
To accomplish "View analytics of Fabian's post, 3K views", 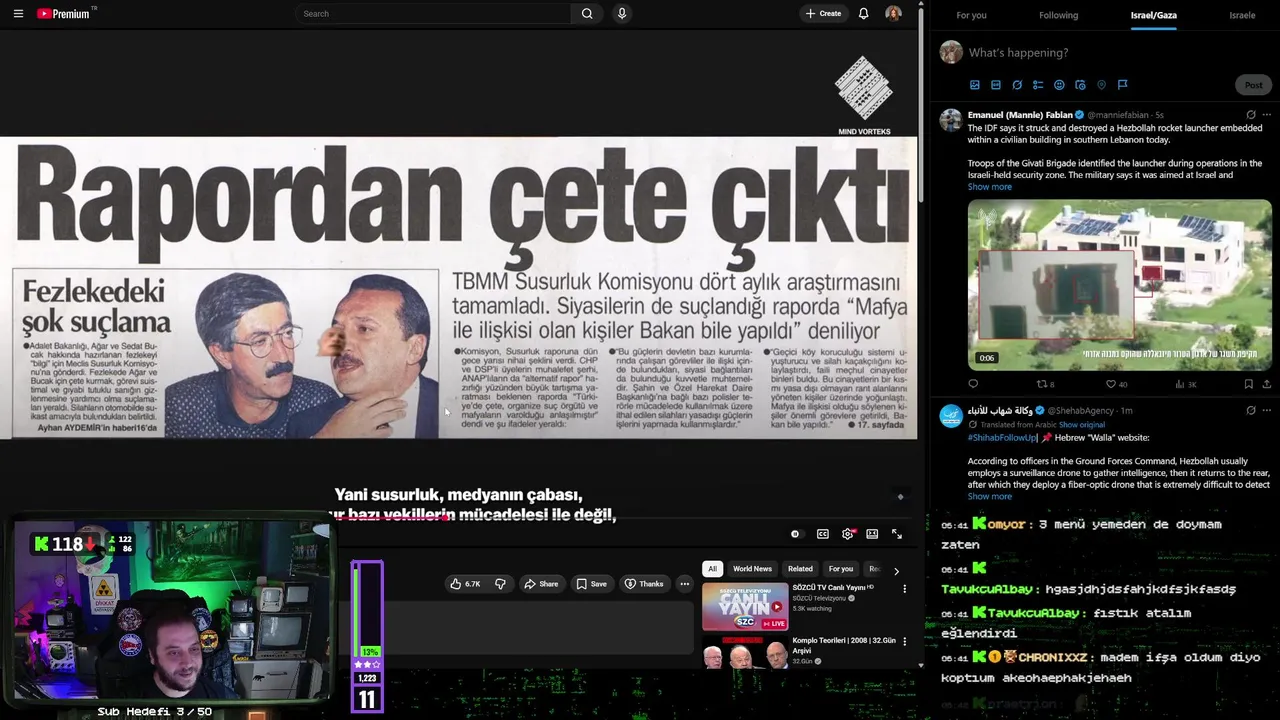I will 1186,384.
